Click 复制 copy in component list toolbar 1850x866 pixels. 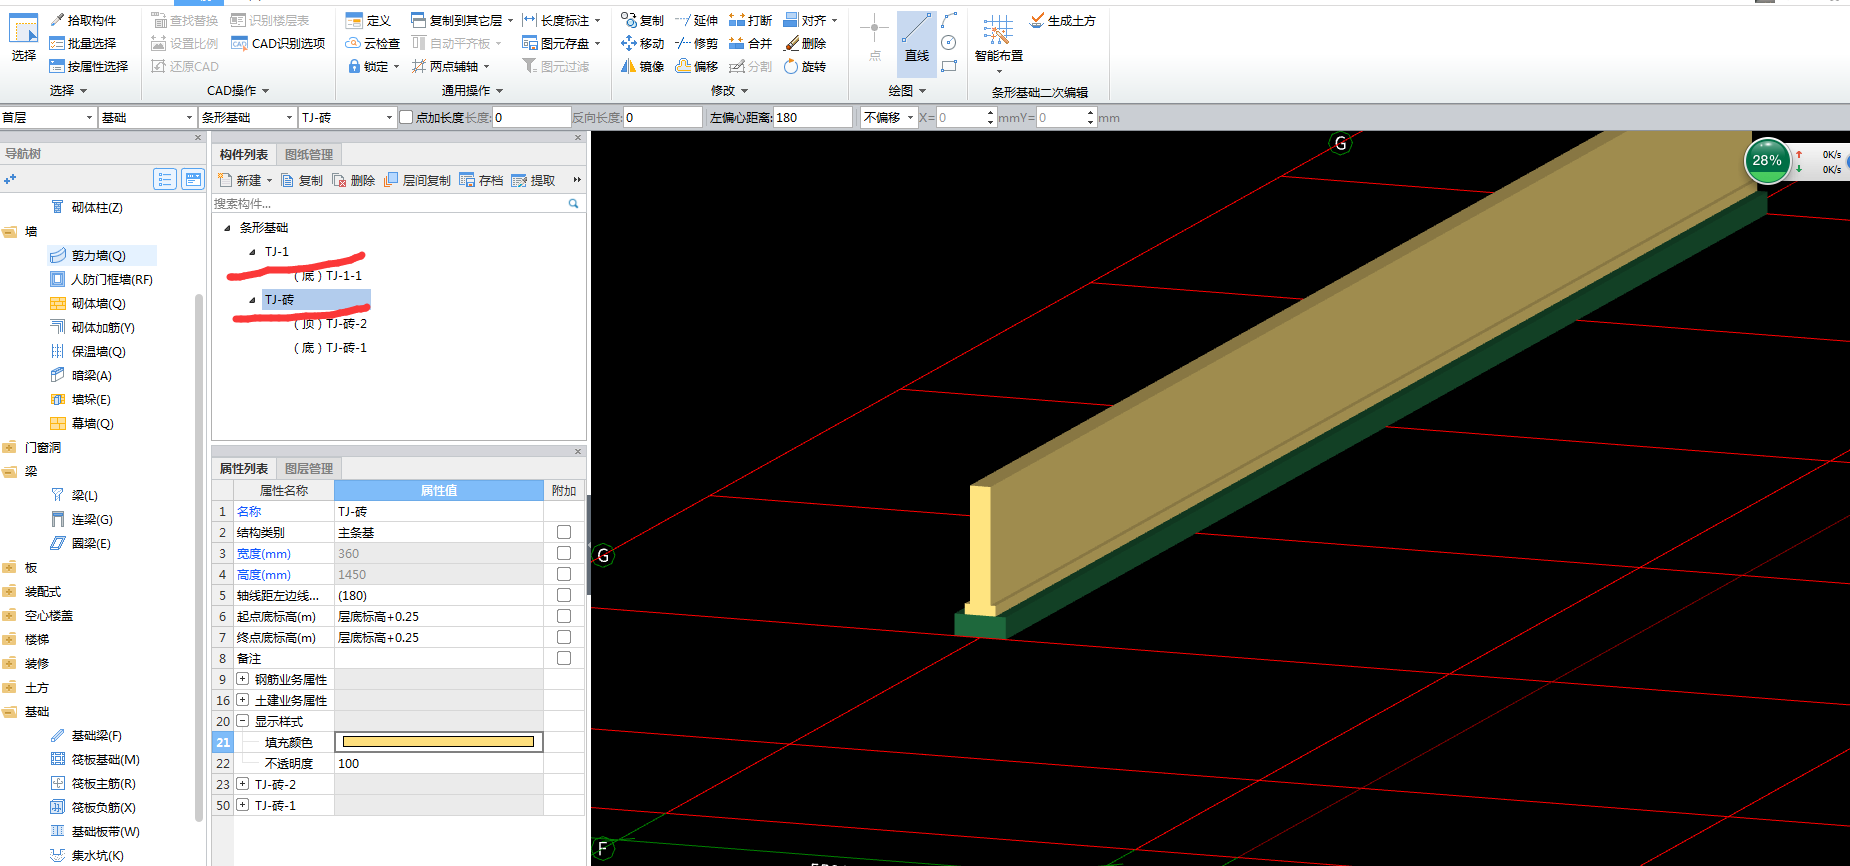[302, 180]
